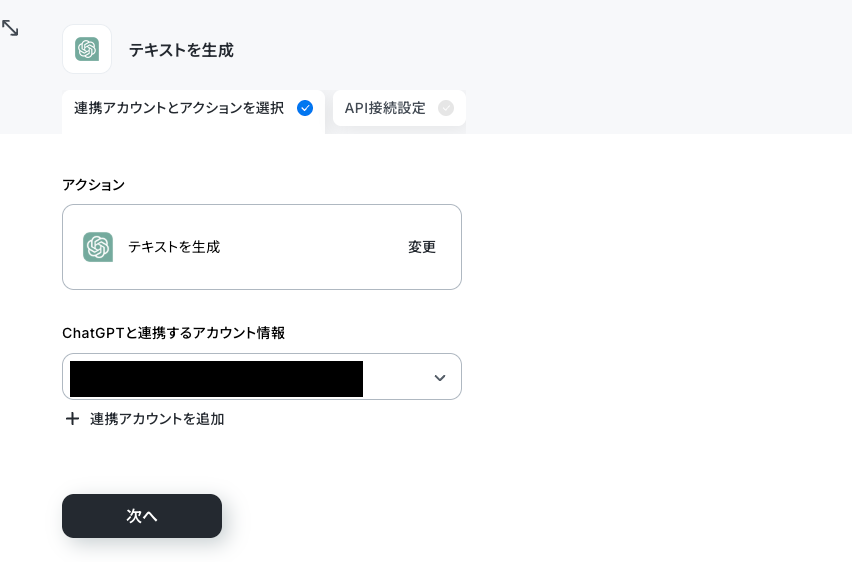852x562 pixels.
Task: Click the ChatGPTと連携するアカウント情報 label
Action: tap(173, 333)
